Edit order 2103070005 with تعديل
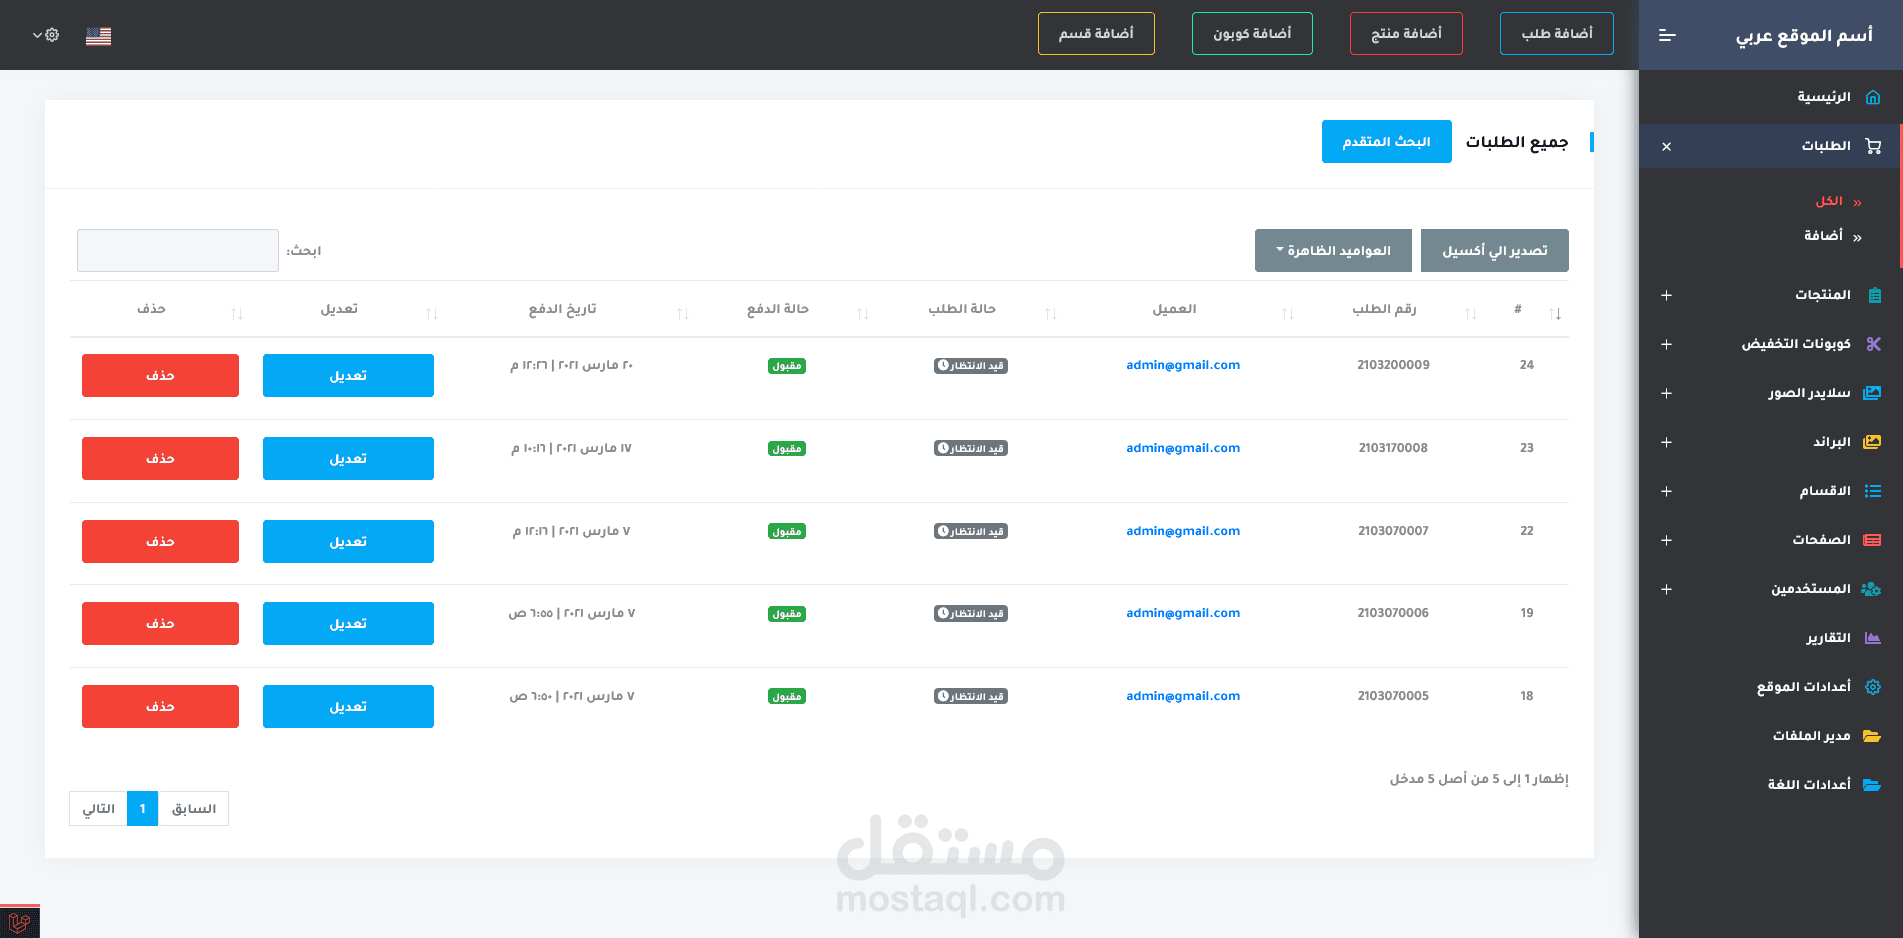Viewport: 1903px width, 938px height. [348, 706]
